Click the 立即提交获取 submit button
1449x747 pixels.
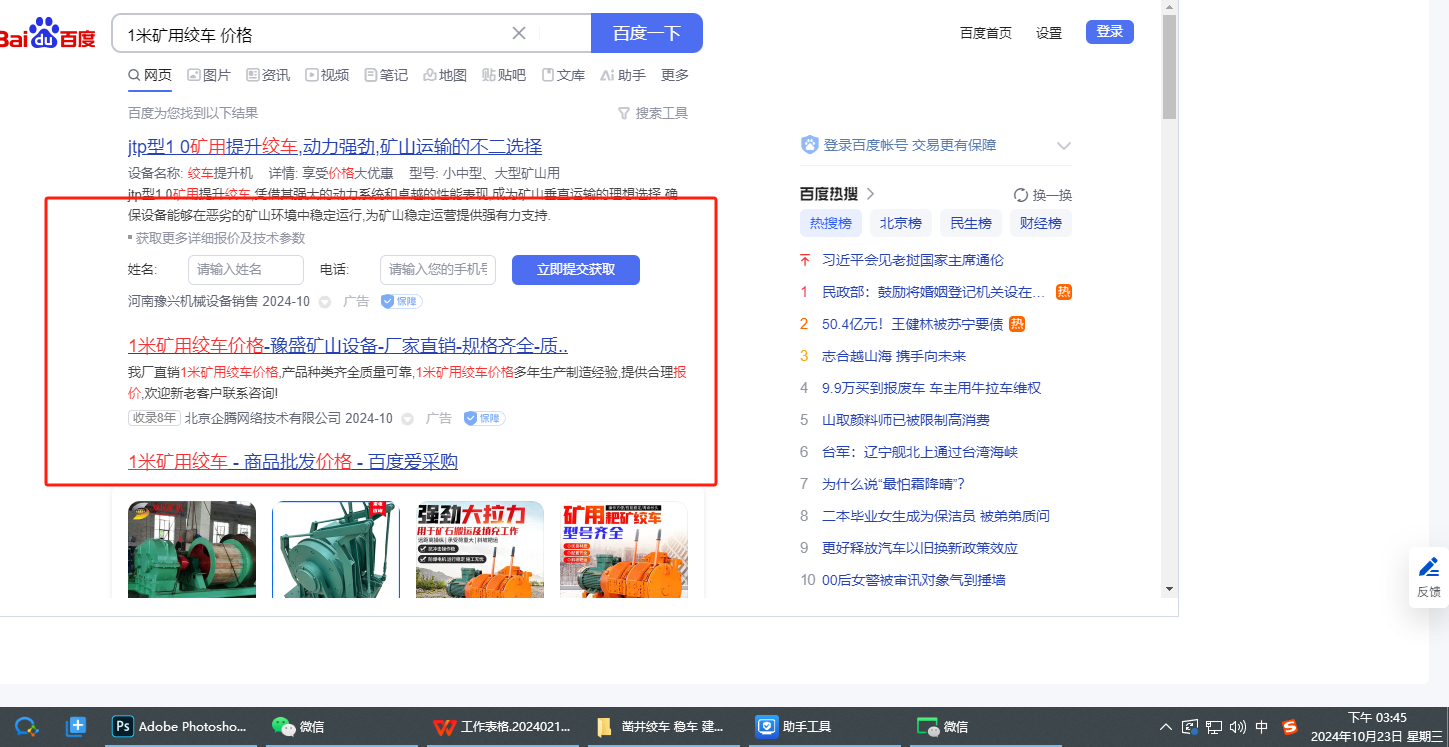pyautogui.click(x=575, y=270)
